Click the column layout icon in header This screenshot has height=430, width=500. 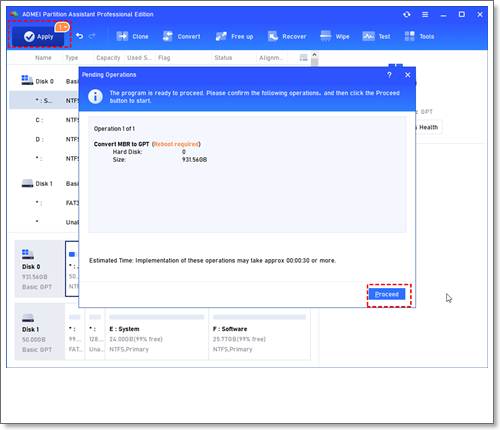coord(303,58)
